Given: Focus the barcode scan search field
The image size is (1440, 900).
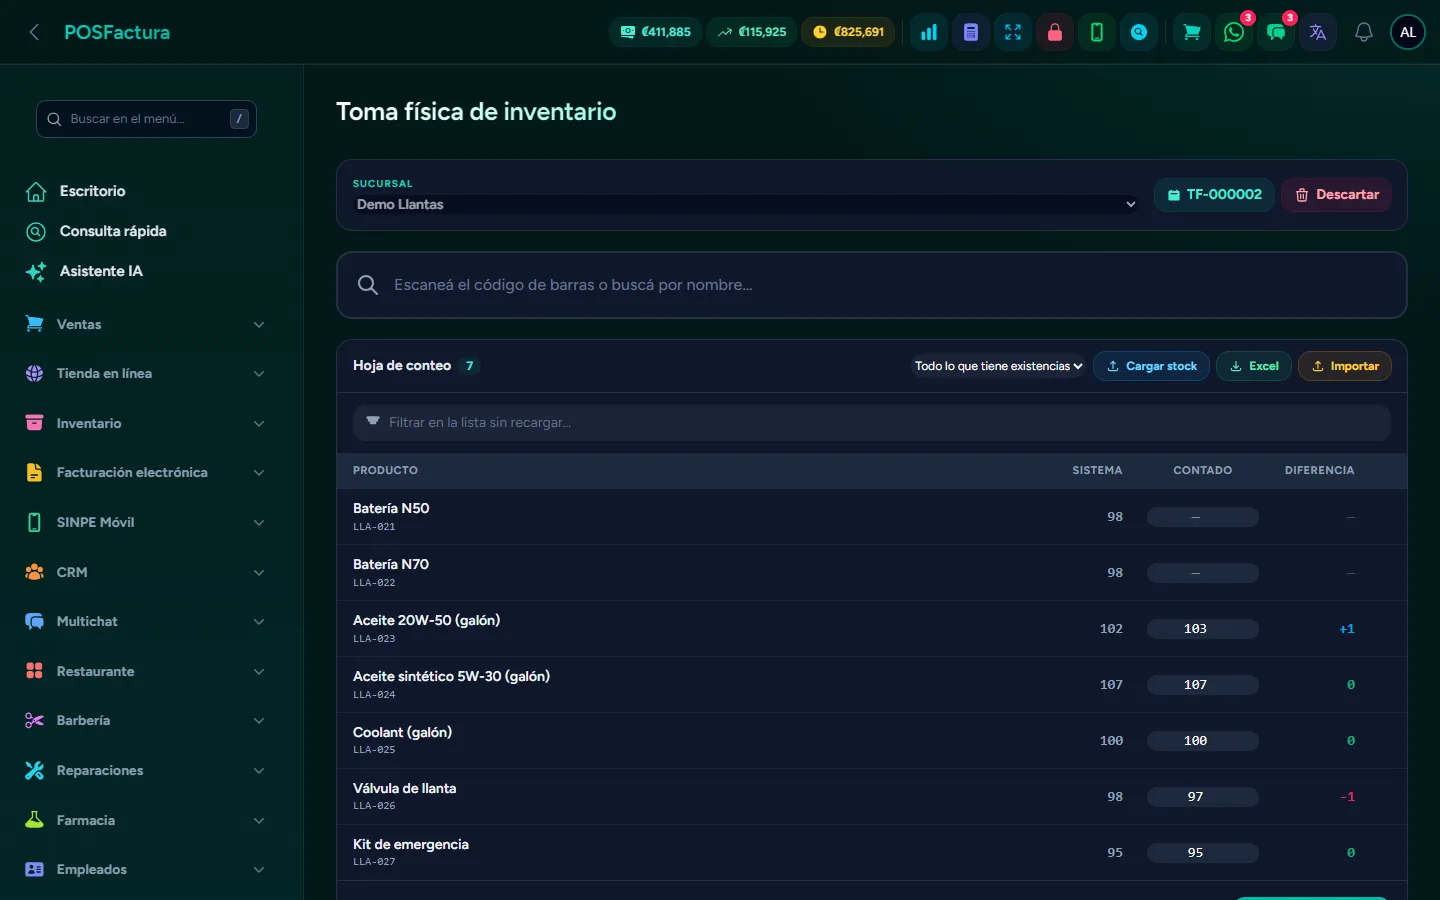Looking at the screenshot, I should coord(872,285).
